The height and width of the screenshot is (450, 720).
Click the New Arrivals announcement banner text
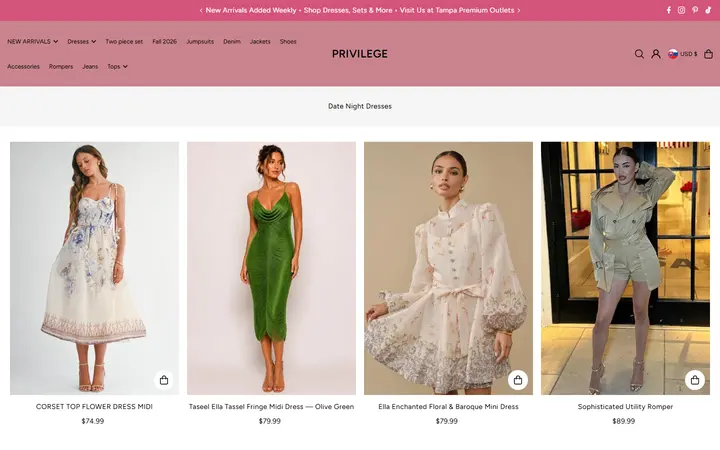point(360,10)
